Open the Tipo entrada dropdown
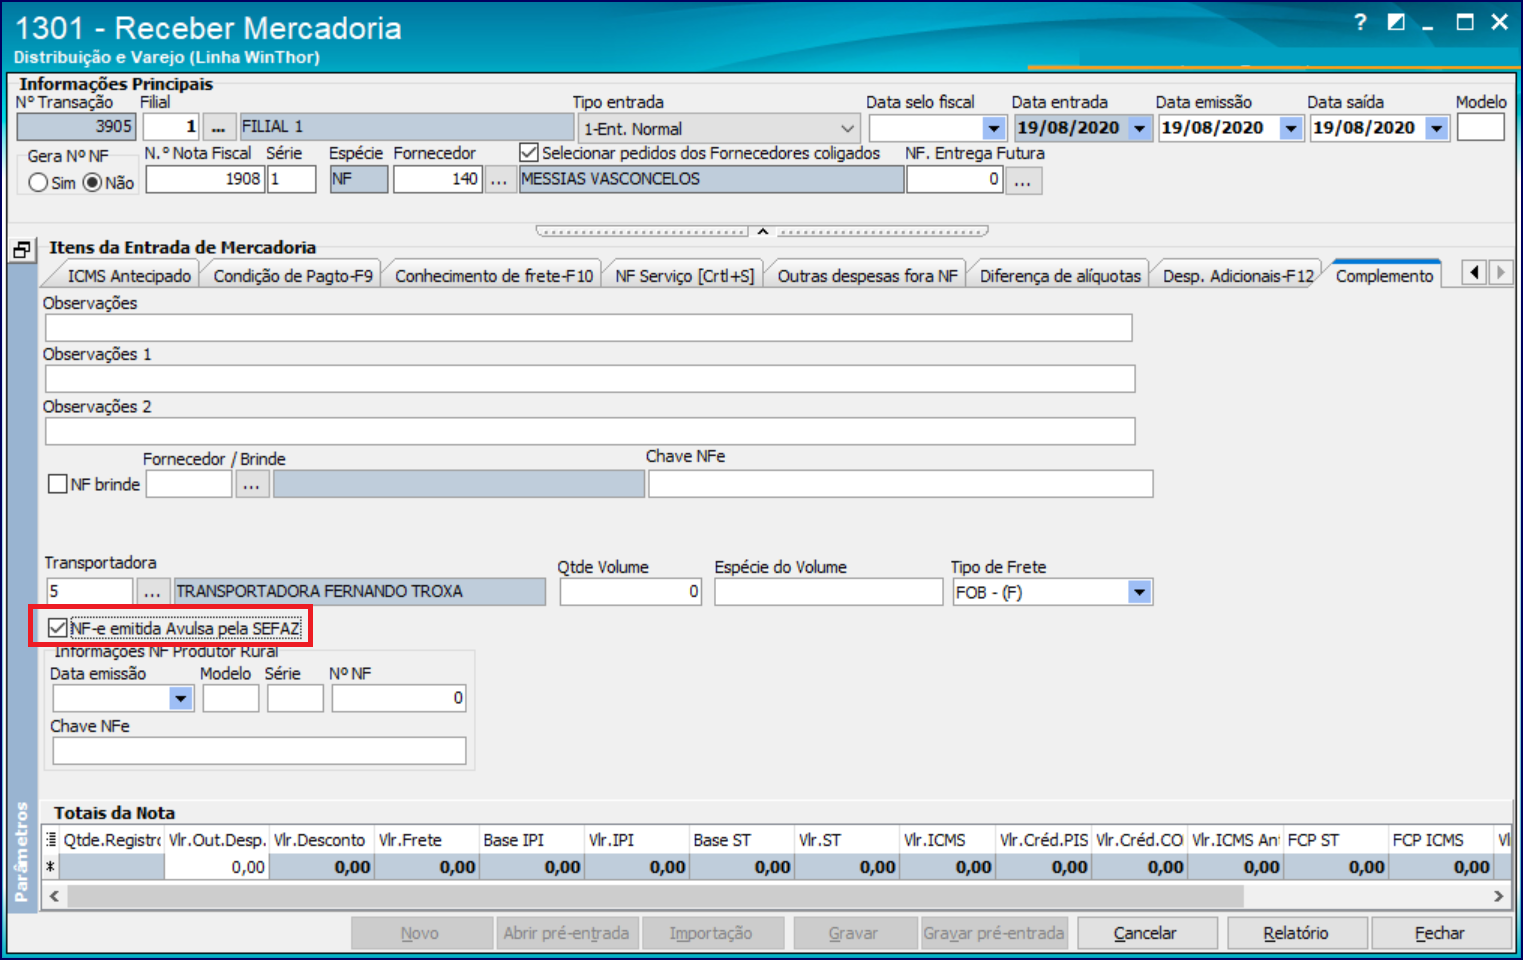1523x960 pixels. pyautogui.click(x=847, y=129)
